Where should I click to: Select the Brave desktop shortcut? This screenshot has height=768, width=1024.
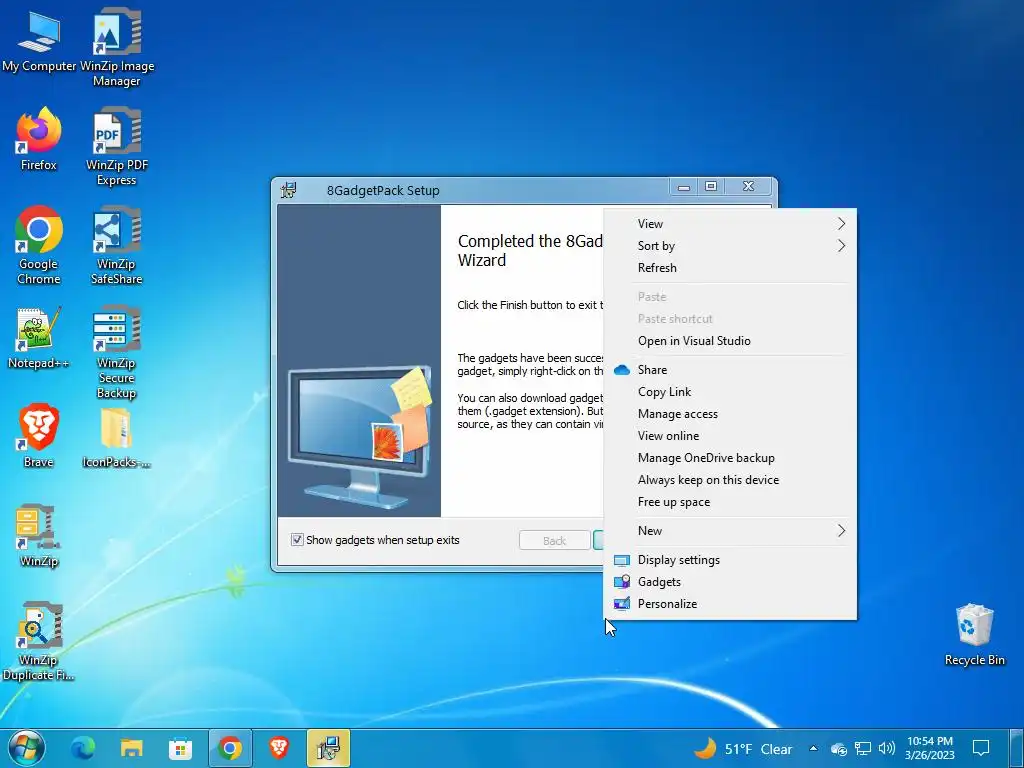coord(39,436)
